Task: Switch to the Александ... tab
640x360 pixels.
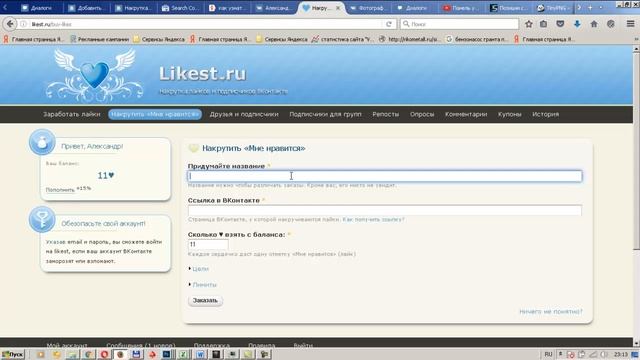Action: tap(273, 8)
